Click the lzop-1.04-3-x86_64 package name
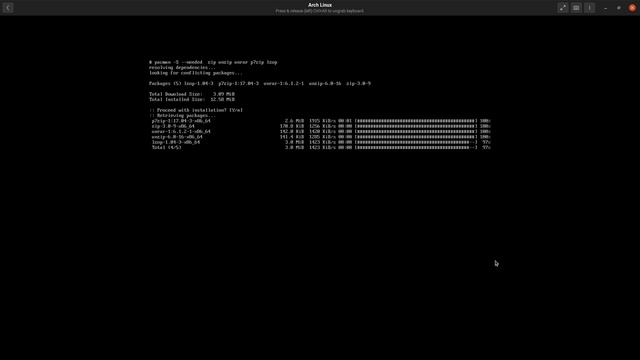The image size is (640, 360). click(176, 142)
